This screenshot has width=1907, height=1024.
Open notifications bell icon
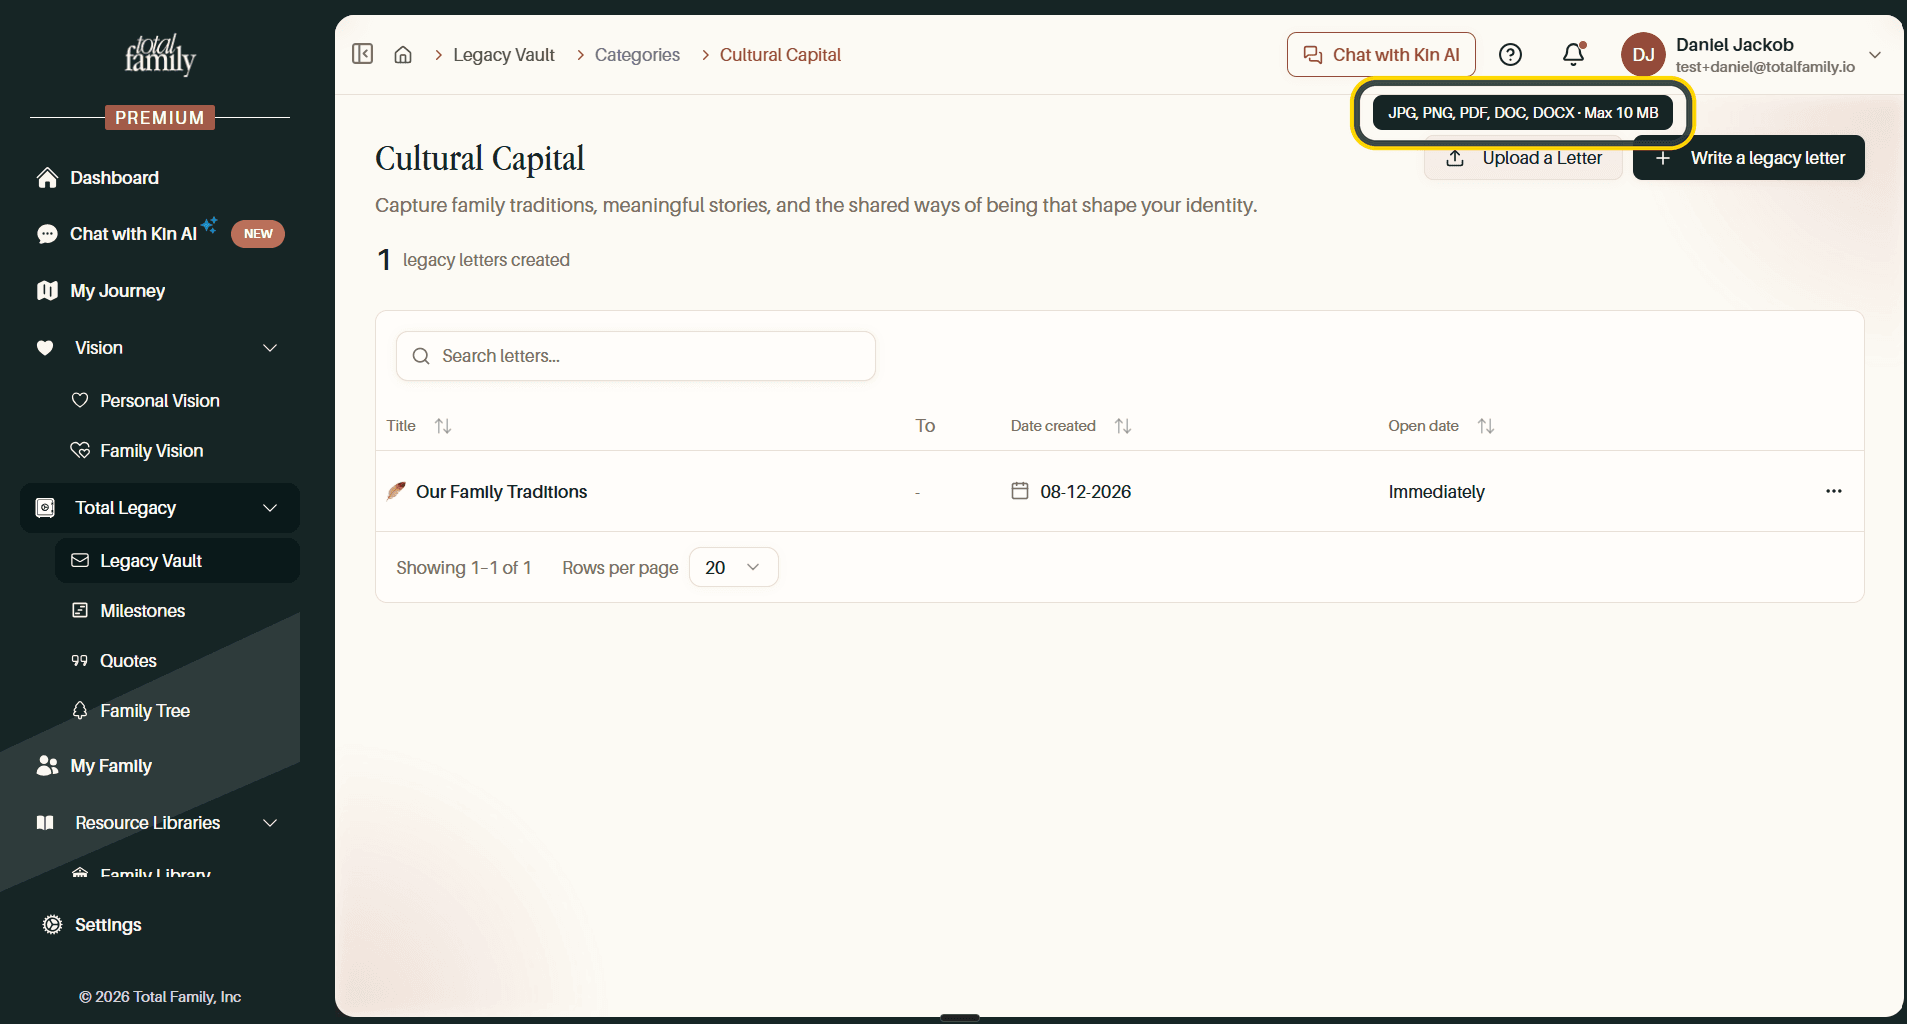pos(1574,54)
